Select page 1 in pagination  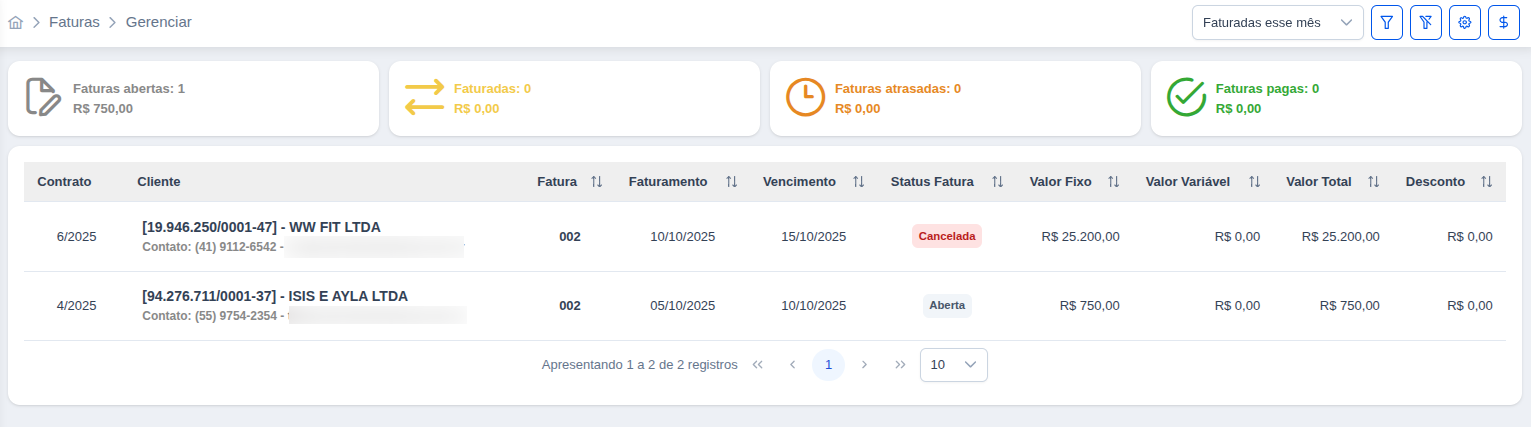coord(828,365)
